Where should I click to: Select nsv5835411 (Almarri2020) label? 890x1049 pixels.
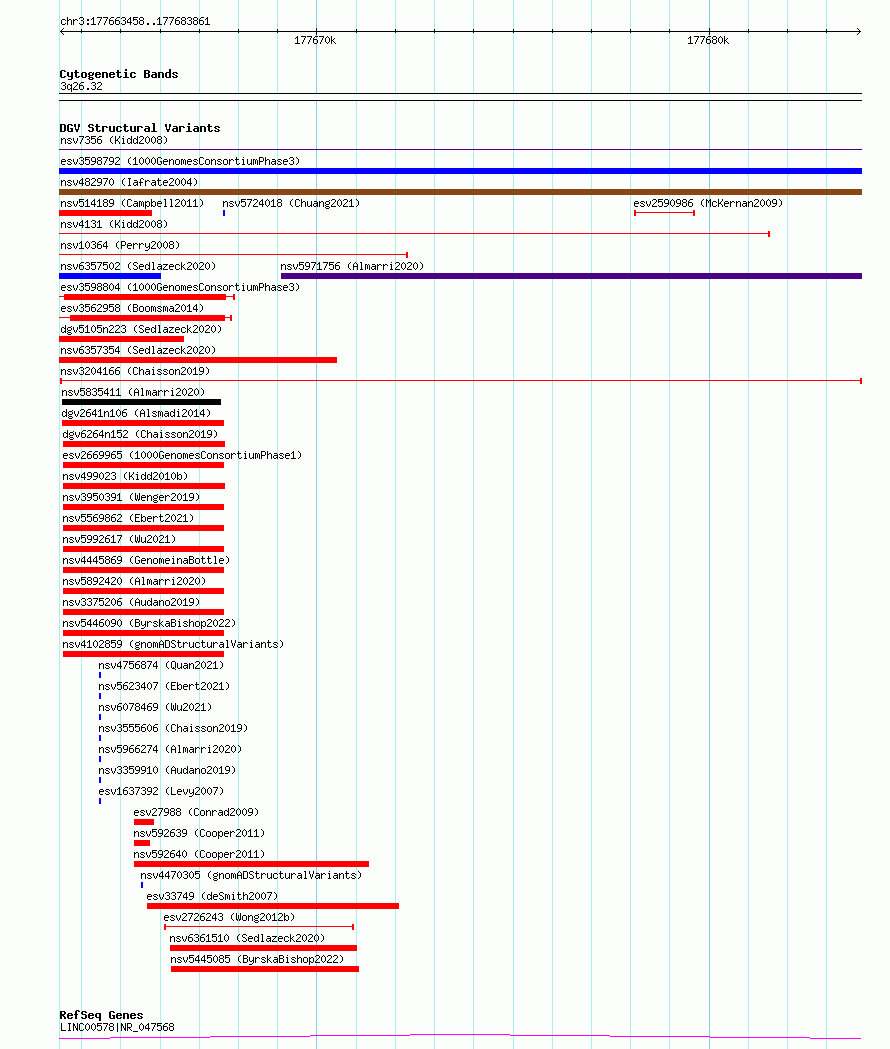point(133,393)
